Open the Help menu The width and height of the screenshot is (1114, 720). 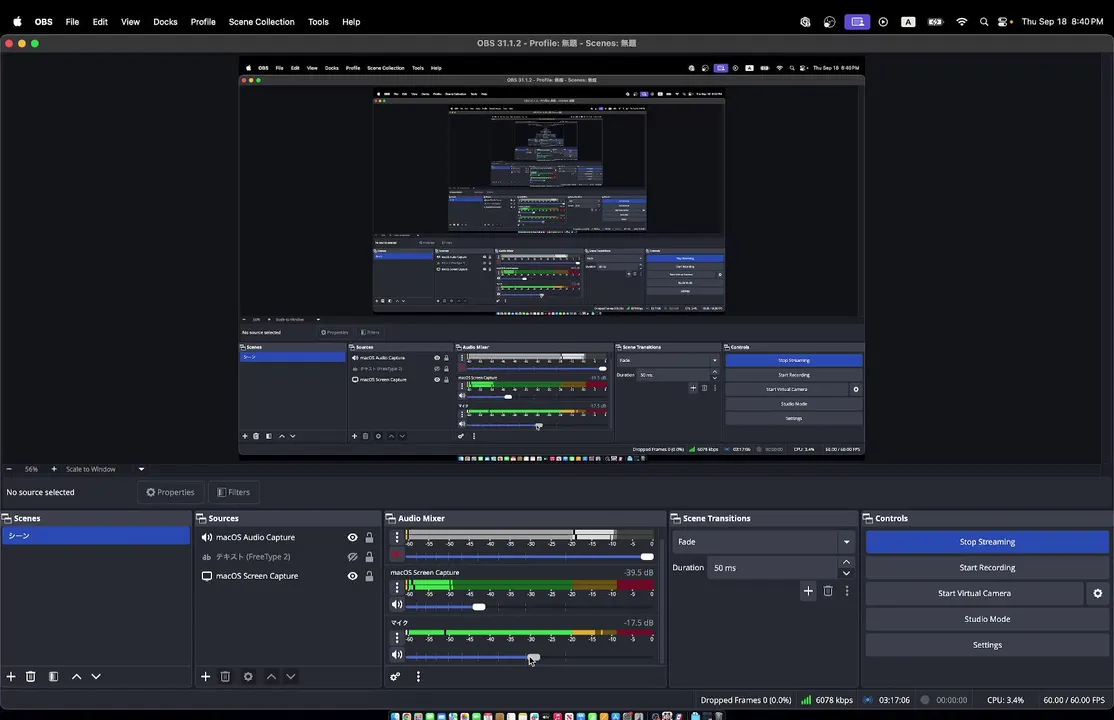(351, 22)
